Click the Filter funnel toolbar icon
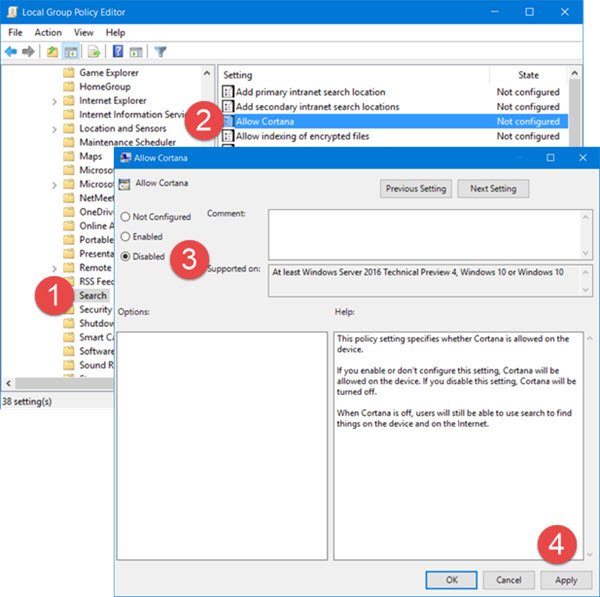 (160, 52)
